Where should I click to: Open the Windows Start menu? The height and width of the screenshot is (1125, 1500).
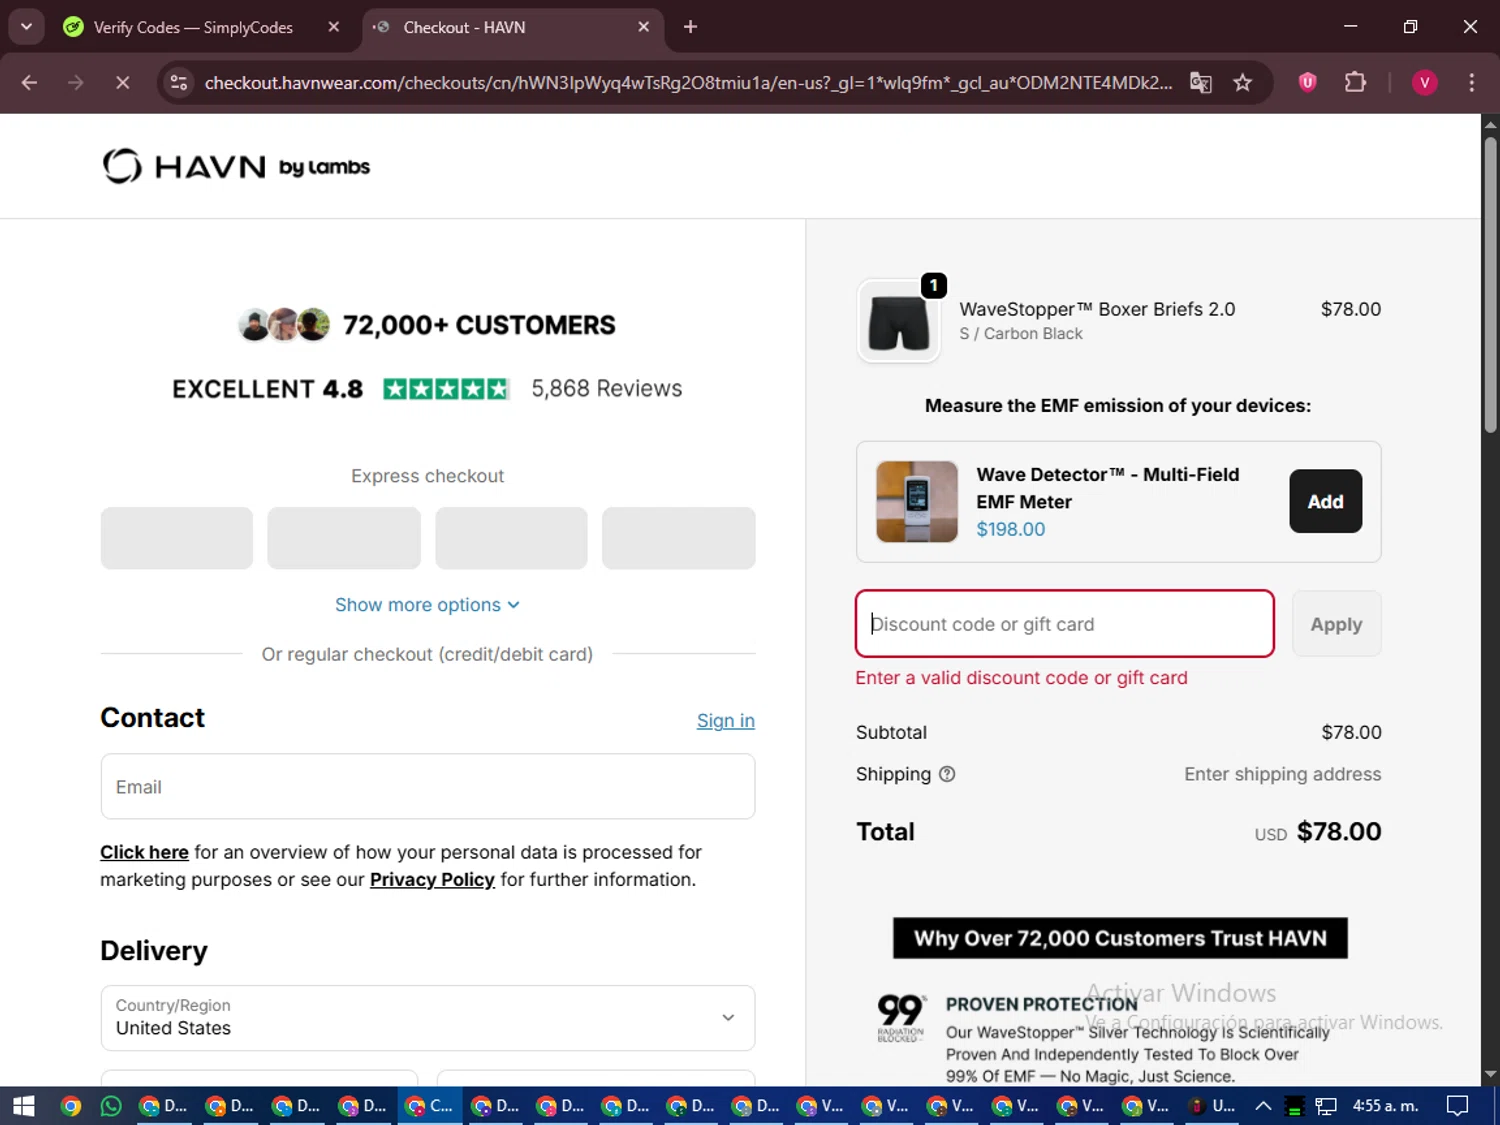click(x=24, y=1106)
